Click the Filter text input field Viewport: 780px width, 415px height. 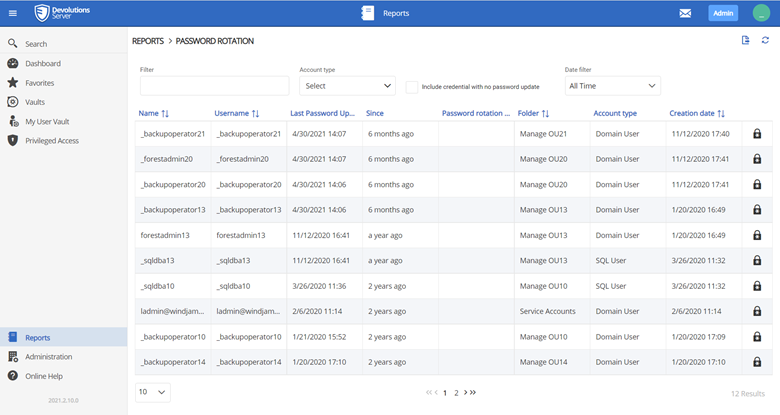[214, 86]
